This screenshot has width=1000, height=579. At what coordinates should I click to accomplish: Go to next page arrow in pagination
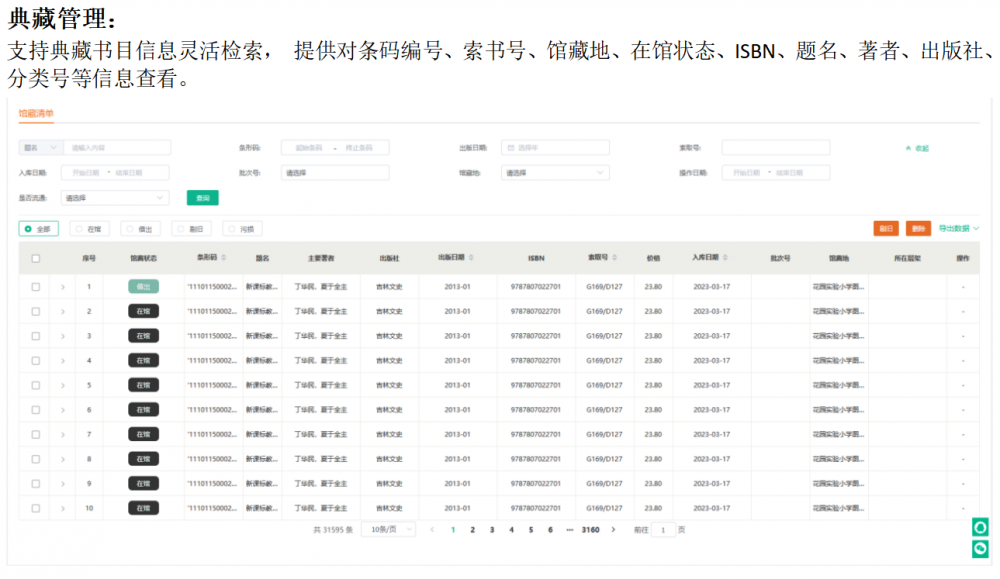tap(613, 530)
